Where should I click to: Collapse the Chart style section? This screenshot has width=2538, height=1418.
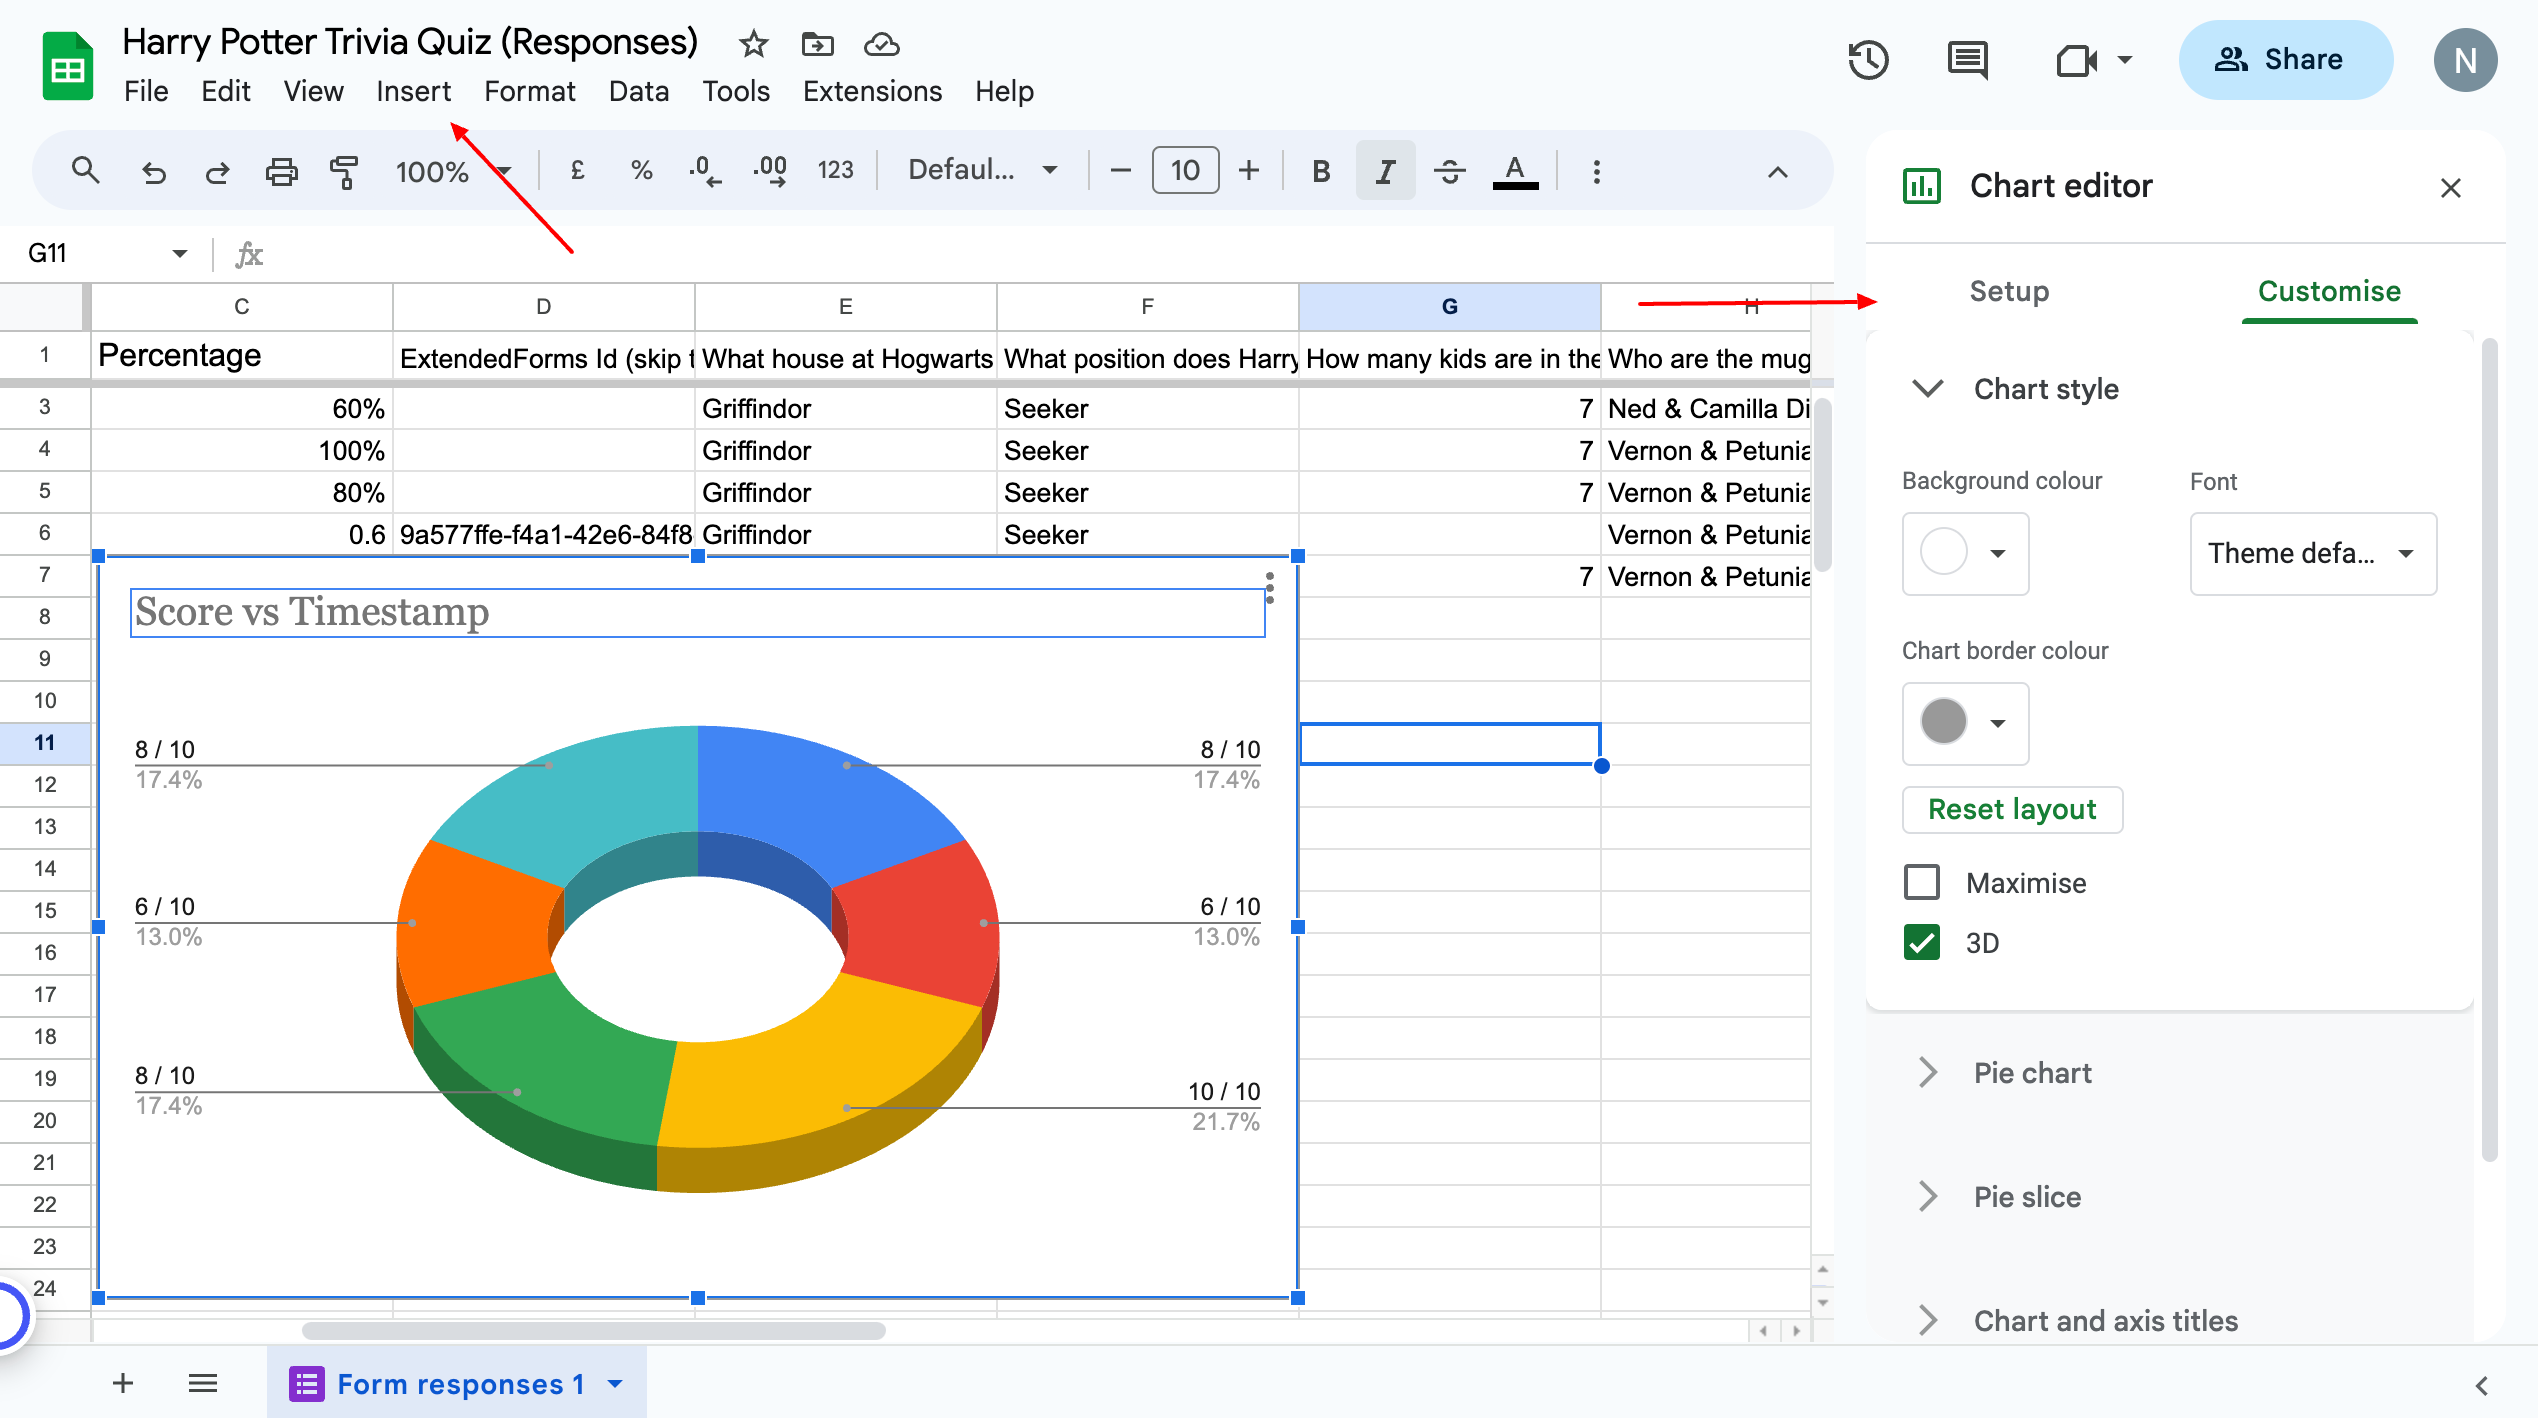click(x=1927, y=389)
